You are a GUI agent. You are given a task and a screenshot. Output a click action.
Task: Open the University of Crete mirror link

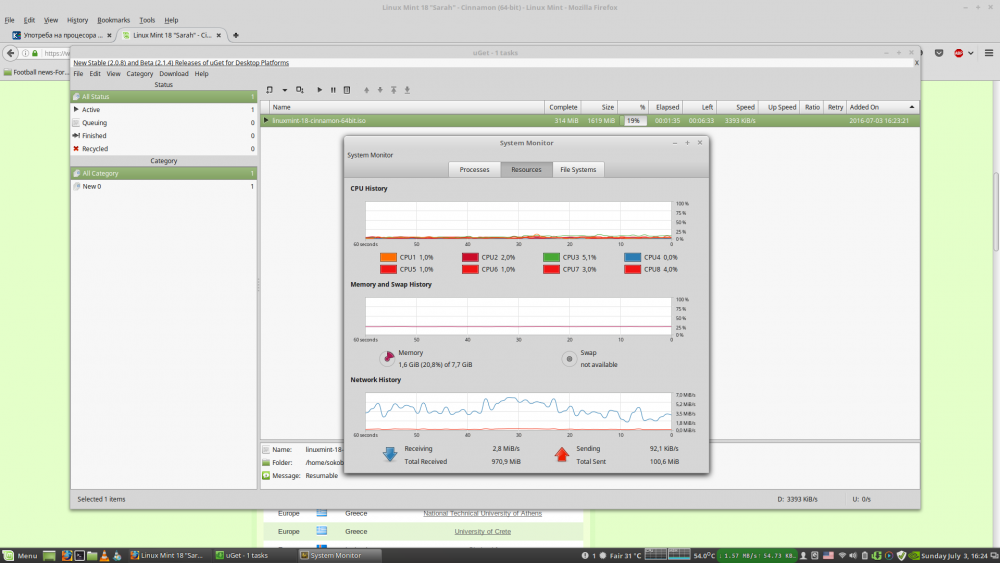click(482, 531)
